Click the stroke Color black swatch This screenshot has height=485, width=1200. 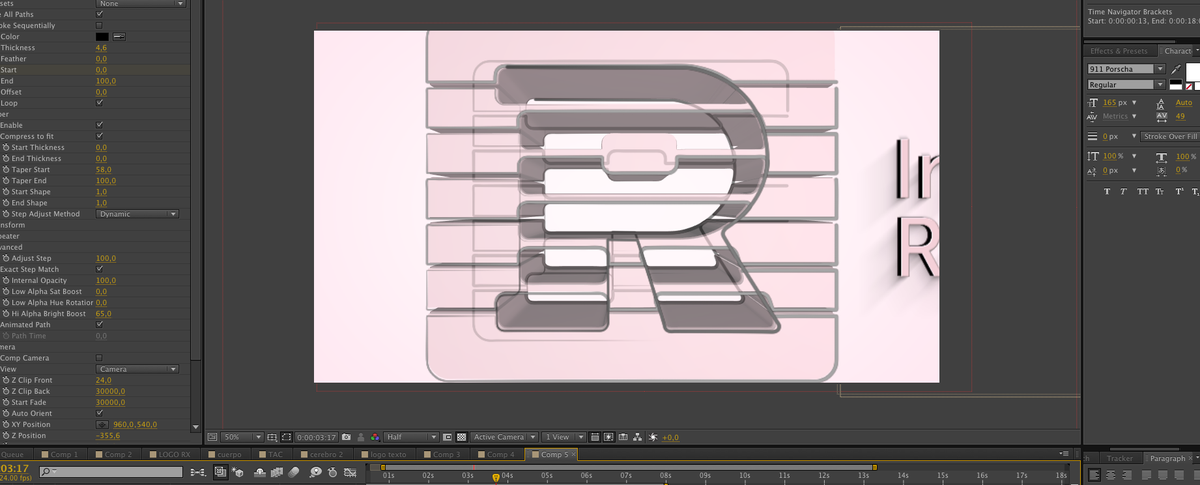pos(102,37)
